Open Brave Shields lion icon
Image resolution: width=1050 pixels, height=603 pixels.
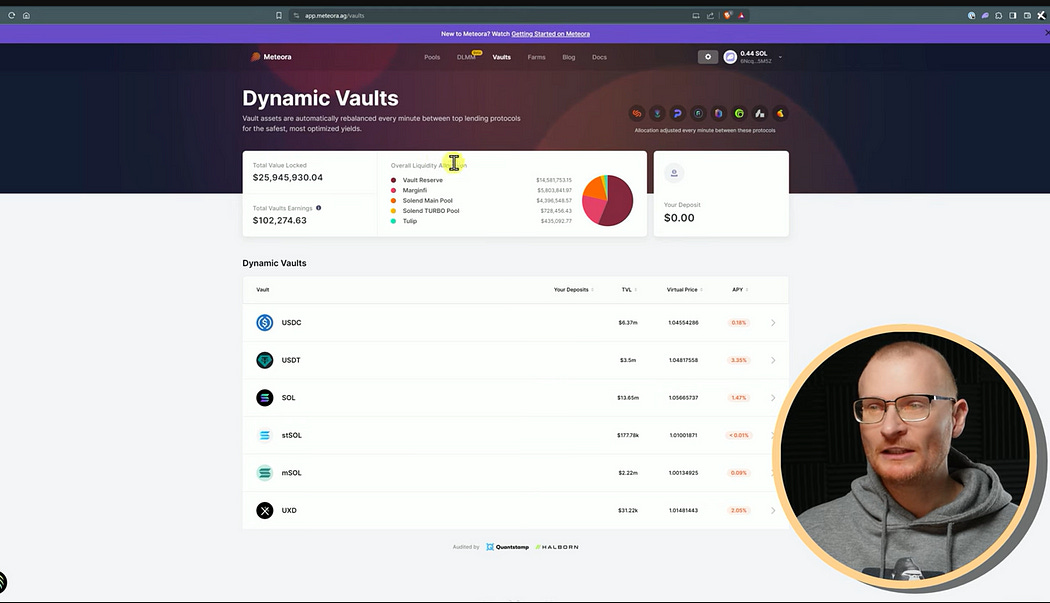pos(727,15)
